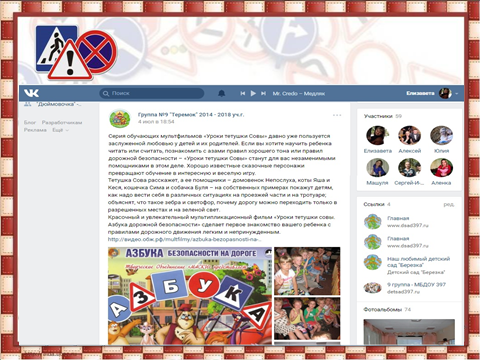
Task: Open the Участники members list
Action: [x=383, y=116]
